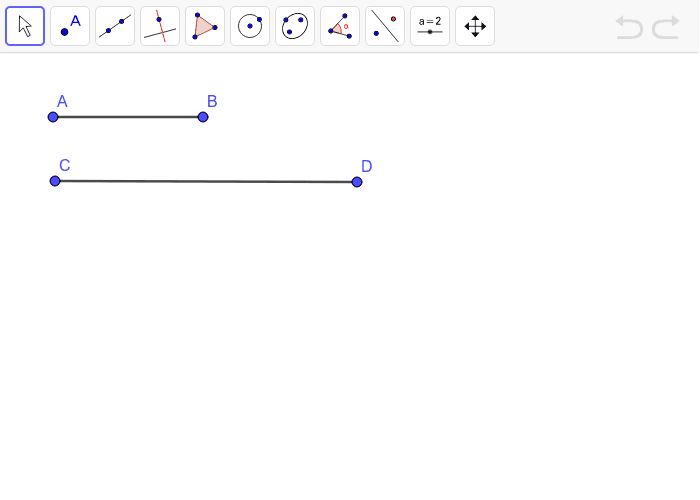Click point B on the canvas
Viewport: 700px width, 500px height.
[x=203, y=117]
